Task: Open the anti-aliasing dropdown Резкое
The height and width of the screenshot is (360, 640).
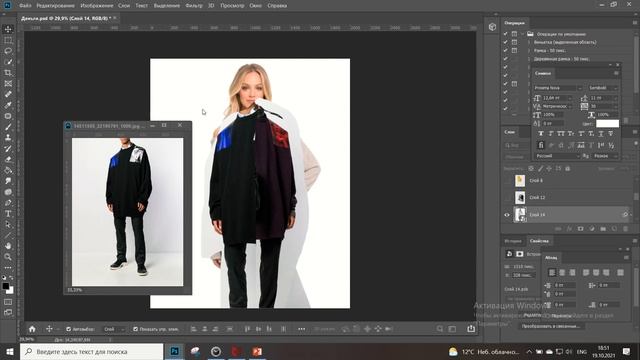Action: pos(605,156)
